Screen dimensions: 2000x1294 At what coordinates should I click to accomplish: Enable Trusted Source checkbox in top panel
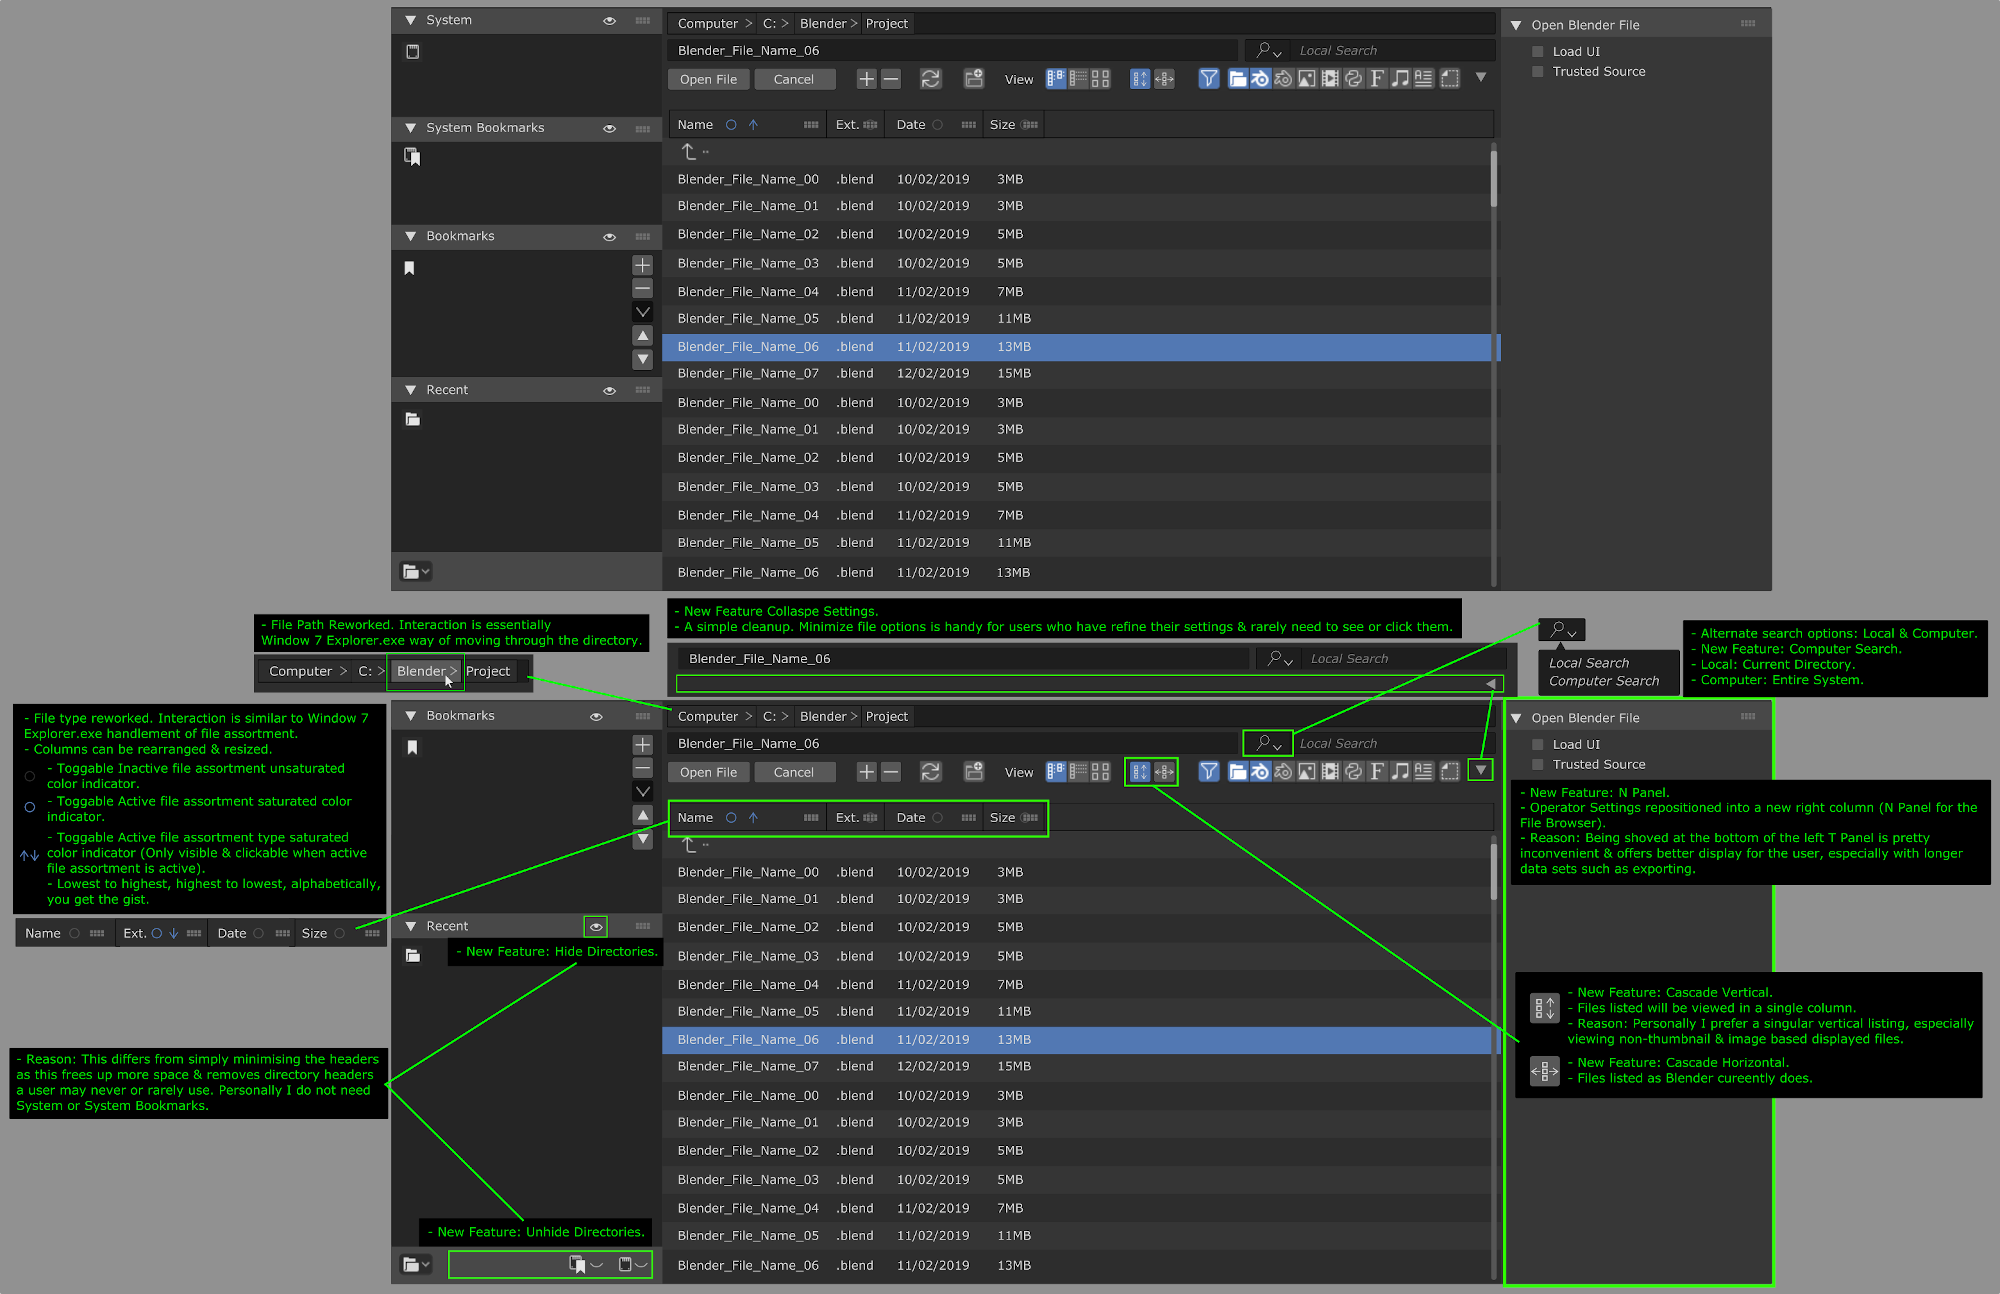point(1538,71)
